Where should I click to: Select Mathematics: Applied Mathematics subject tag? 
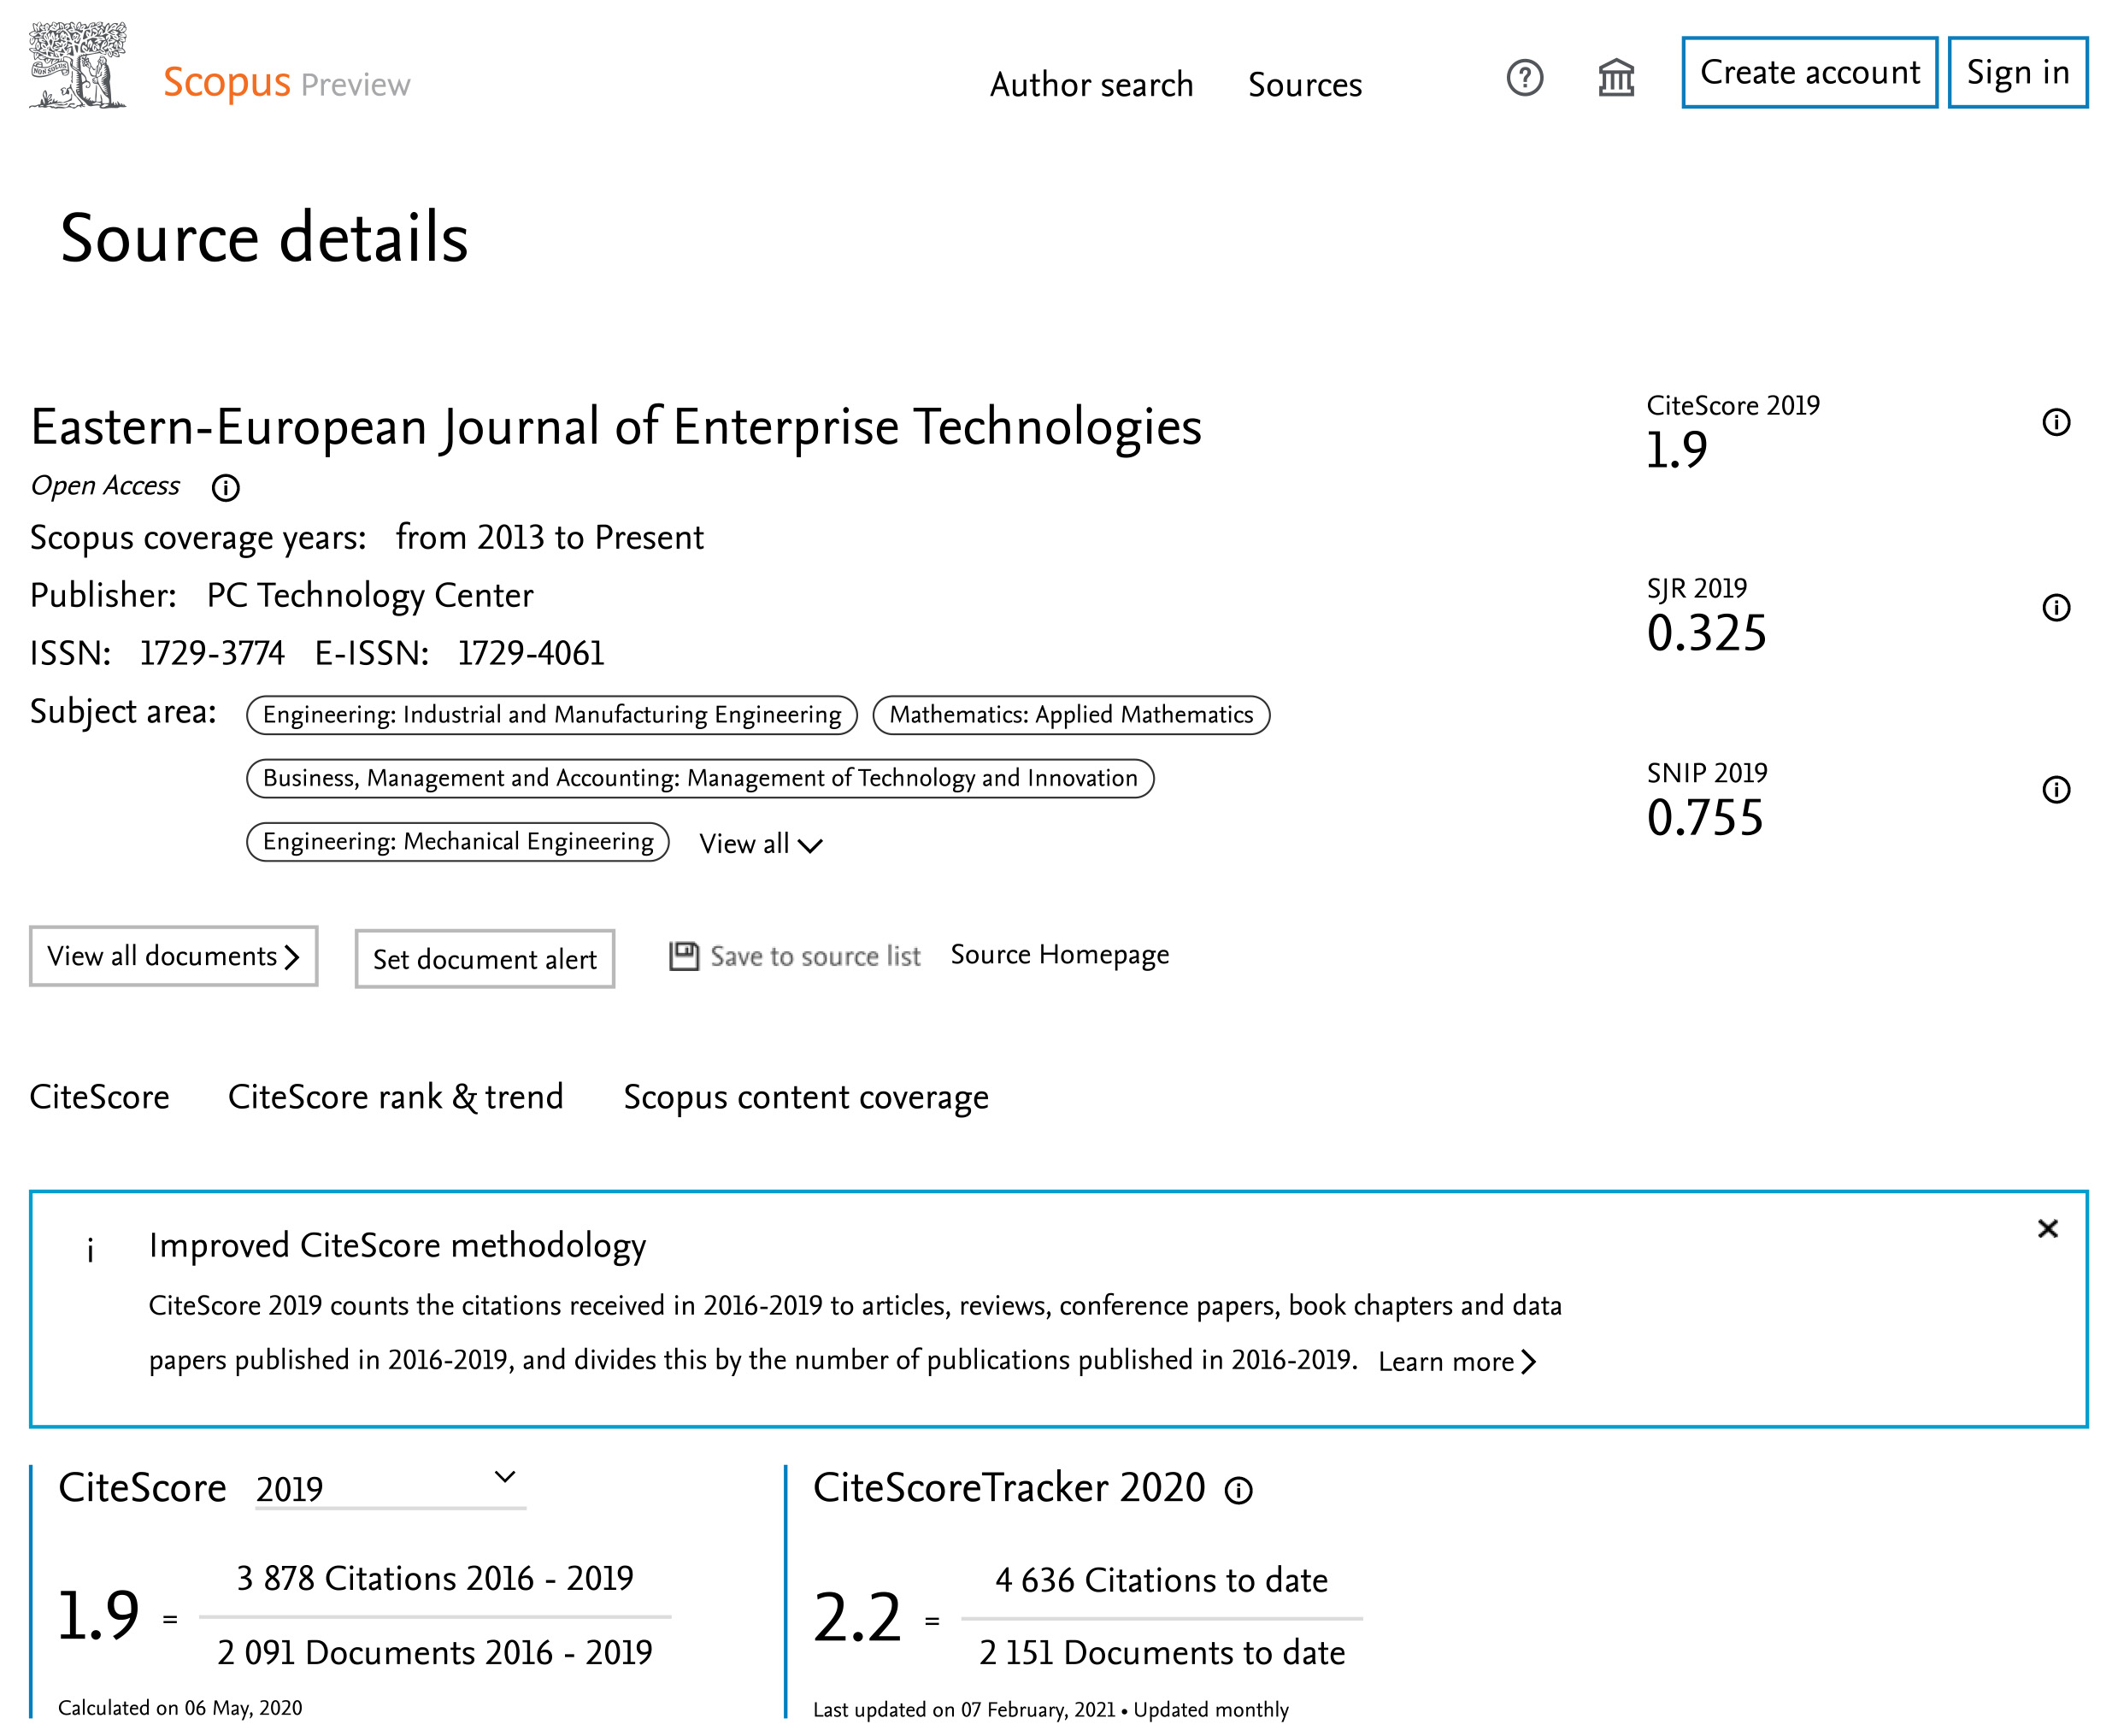pyautogui.click(x=1071, y=715)
